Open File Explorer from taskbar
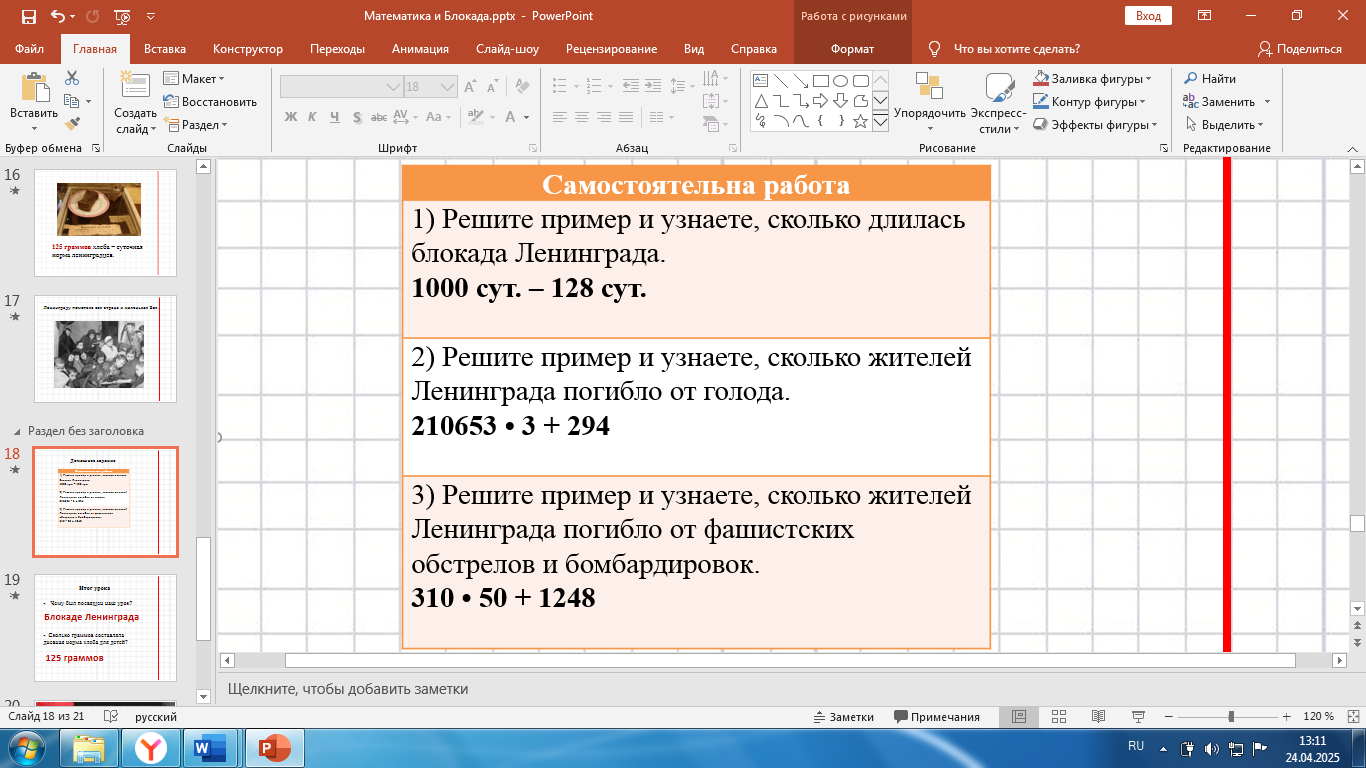1366x768 pixels. pos(90,748)
